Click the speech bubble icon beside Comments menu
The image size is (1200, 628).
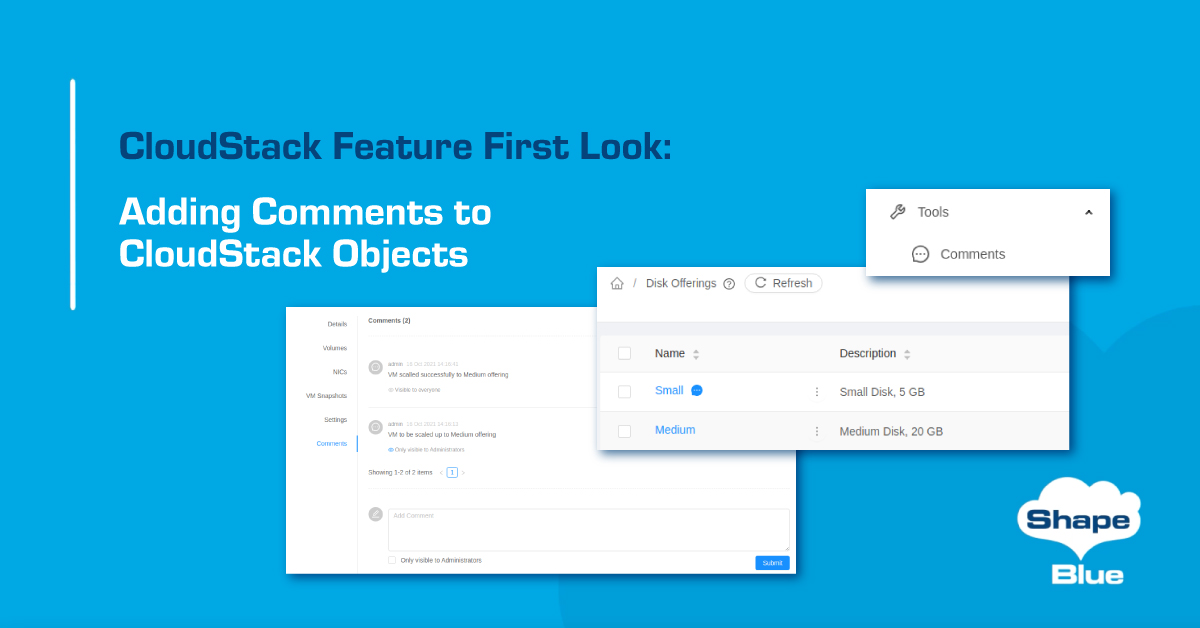click(920, 254)
